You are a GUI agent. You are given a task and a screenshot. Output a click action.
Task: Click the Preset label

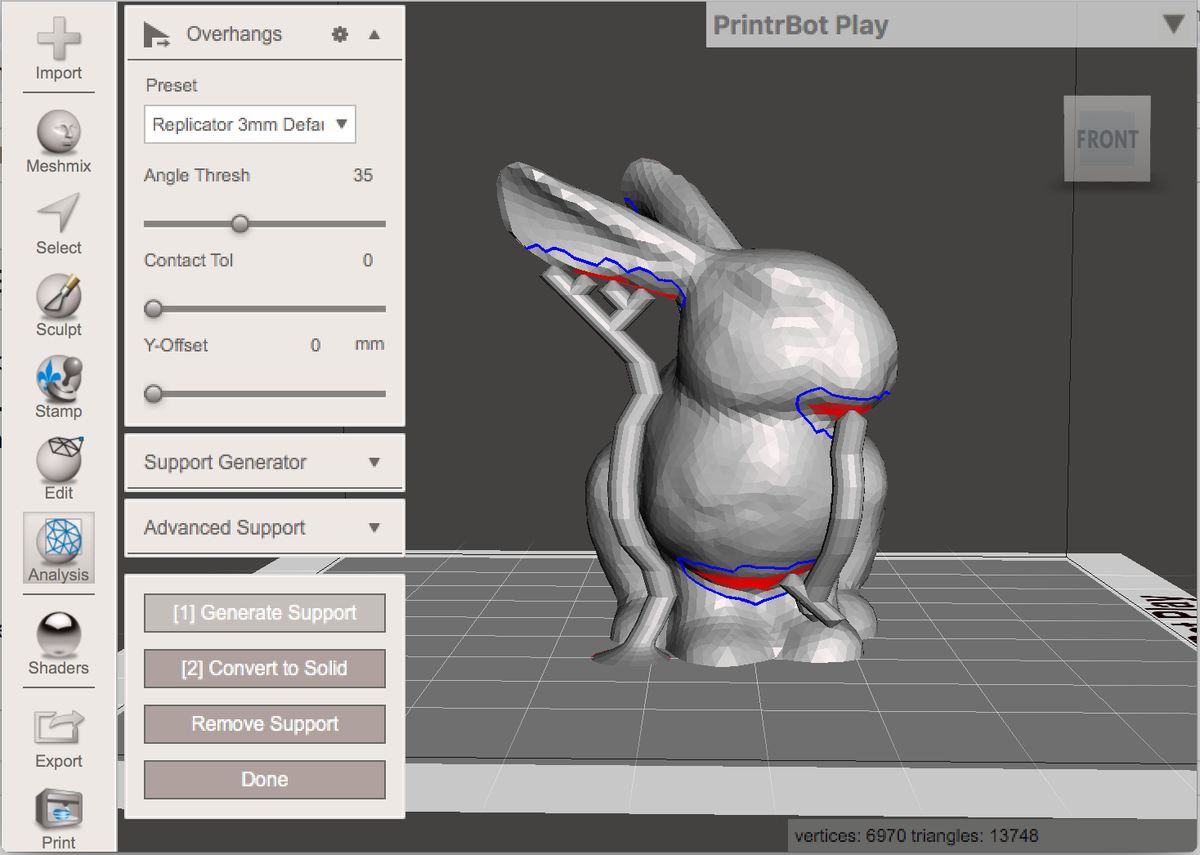pos(172,85)
